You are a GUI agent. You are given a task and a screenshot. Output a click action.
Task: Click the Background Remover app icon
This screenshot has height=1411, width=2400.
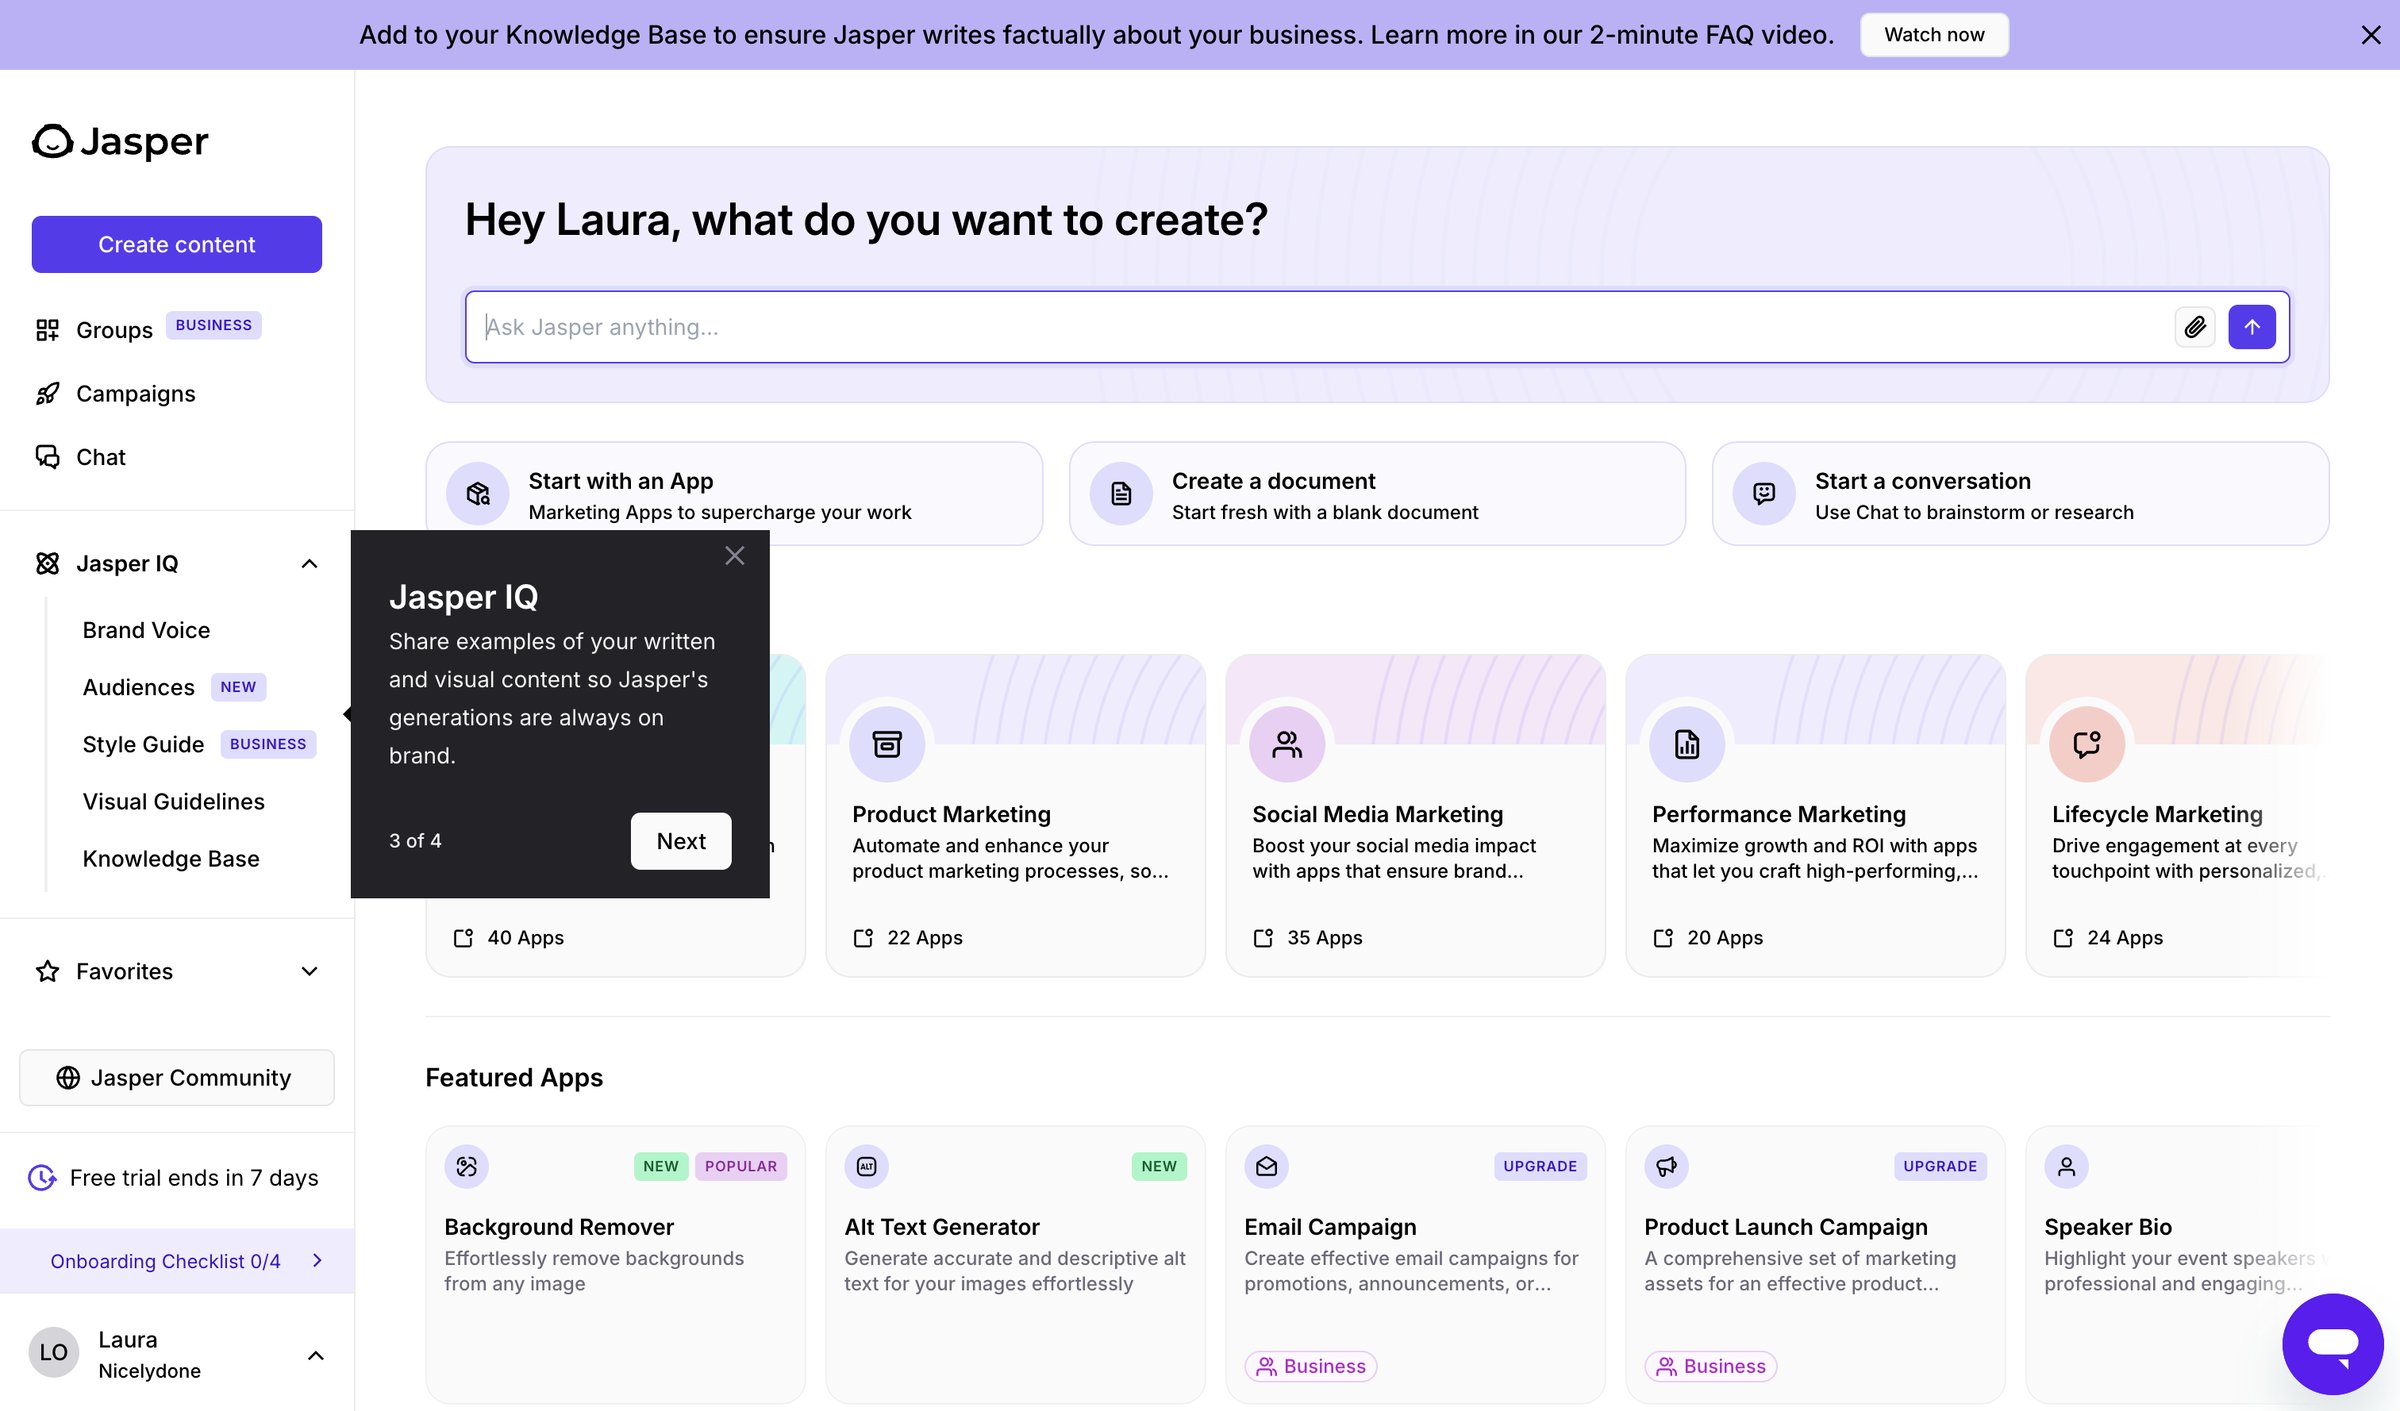tap(467, 1166)
